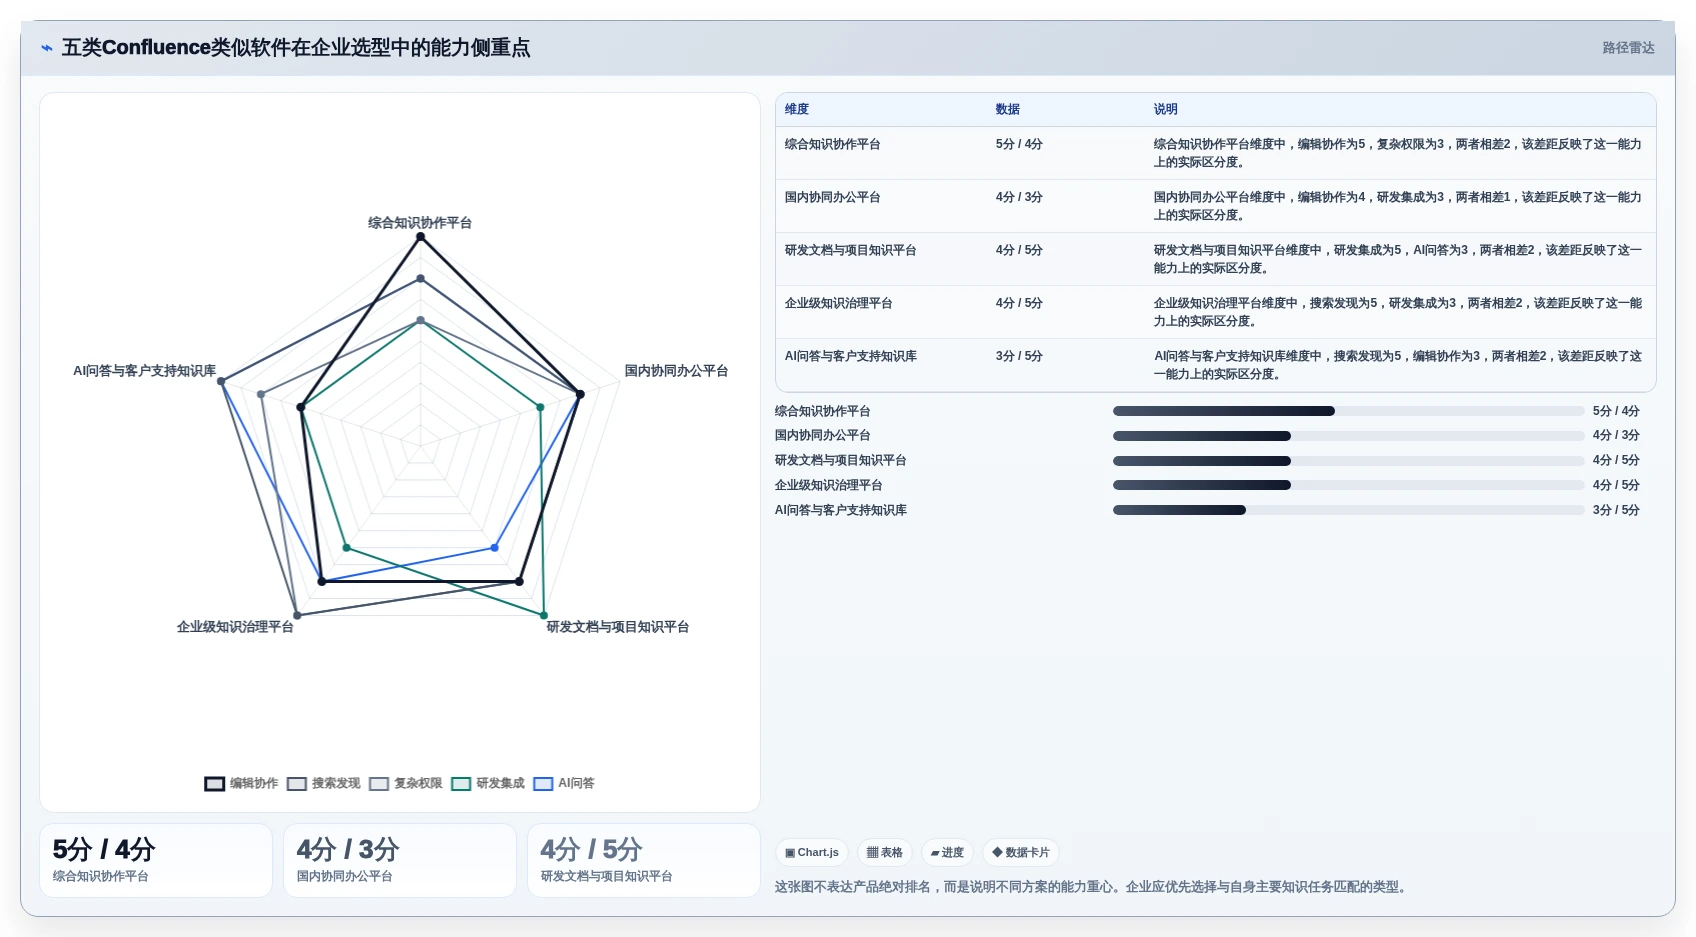Click the 4分 / 3分 value in table
Image resolution: width=1696 pixels, height=937 pixels.
1019,198
